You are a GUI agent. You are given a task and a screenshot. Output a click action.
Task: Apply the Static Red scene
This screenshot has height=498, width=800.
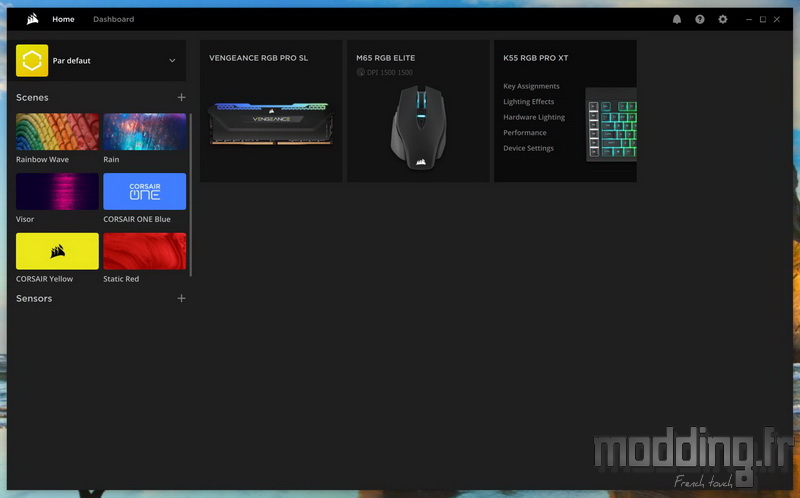(x=144, y=251)
